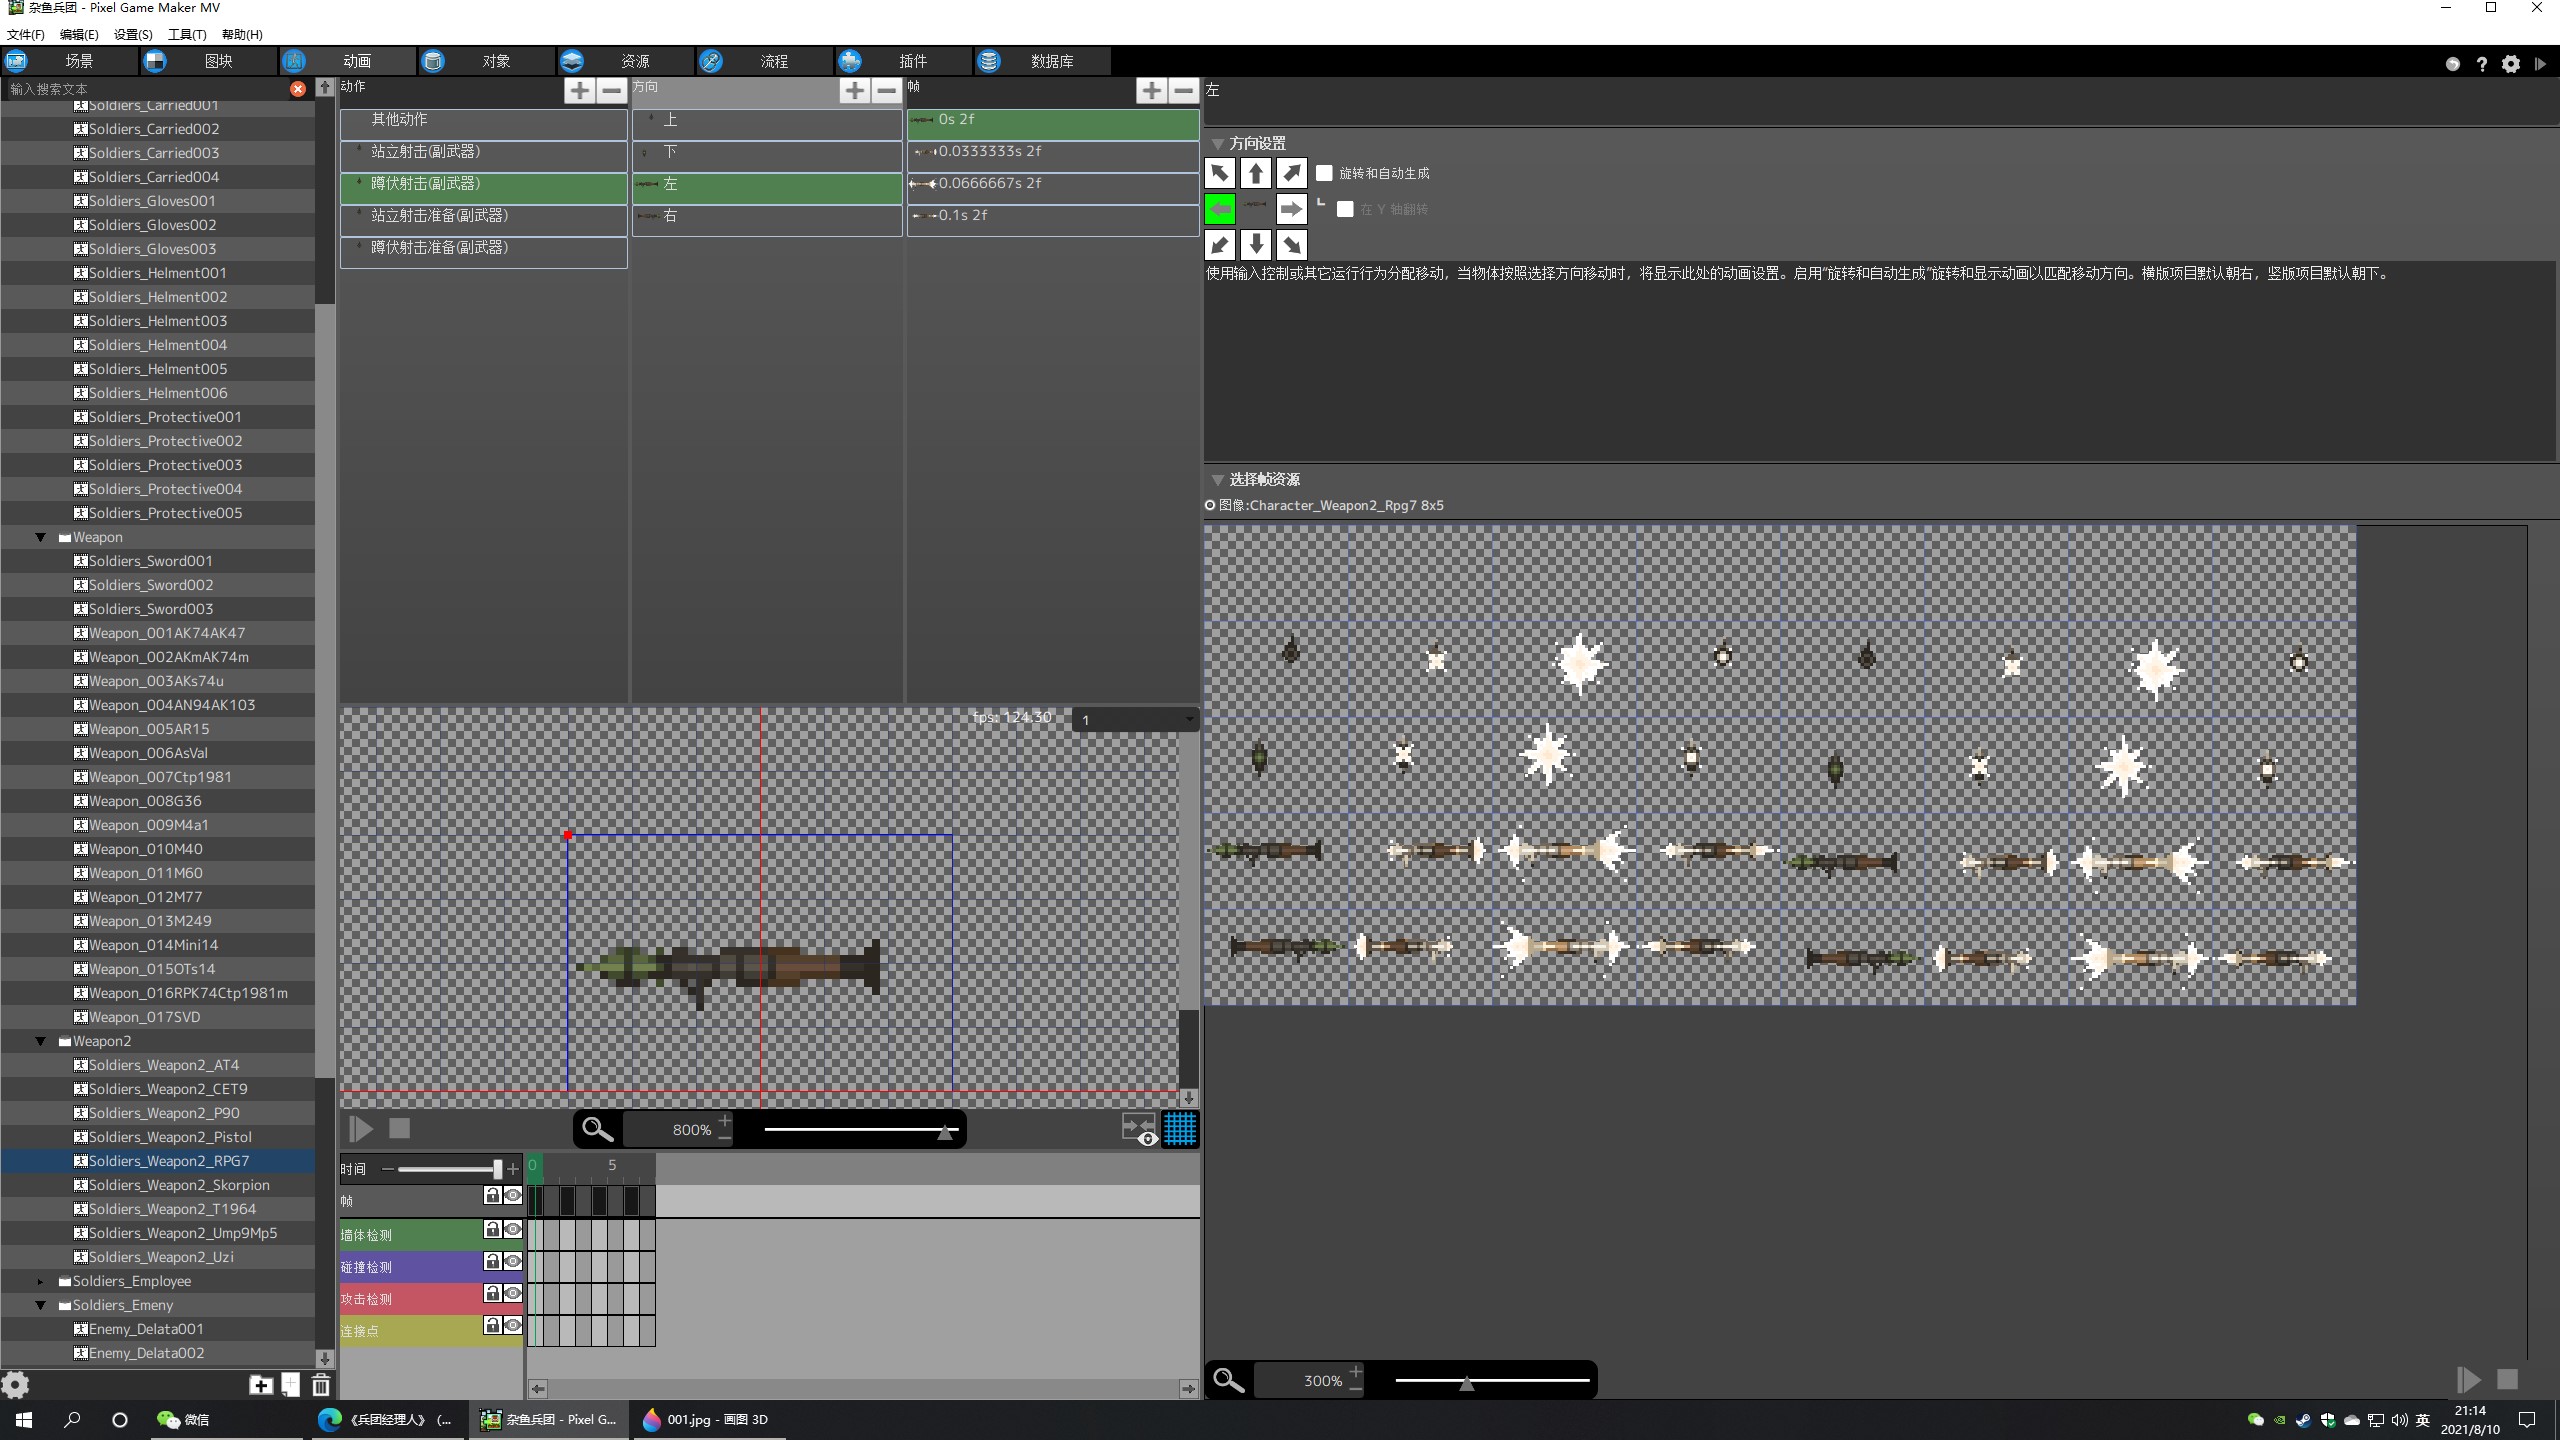This screenshot has height=1440, width=2560.
Task: Toggle visibility eye of the 连接点 track
Action: [x=513, y=1325]
